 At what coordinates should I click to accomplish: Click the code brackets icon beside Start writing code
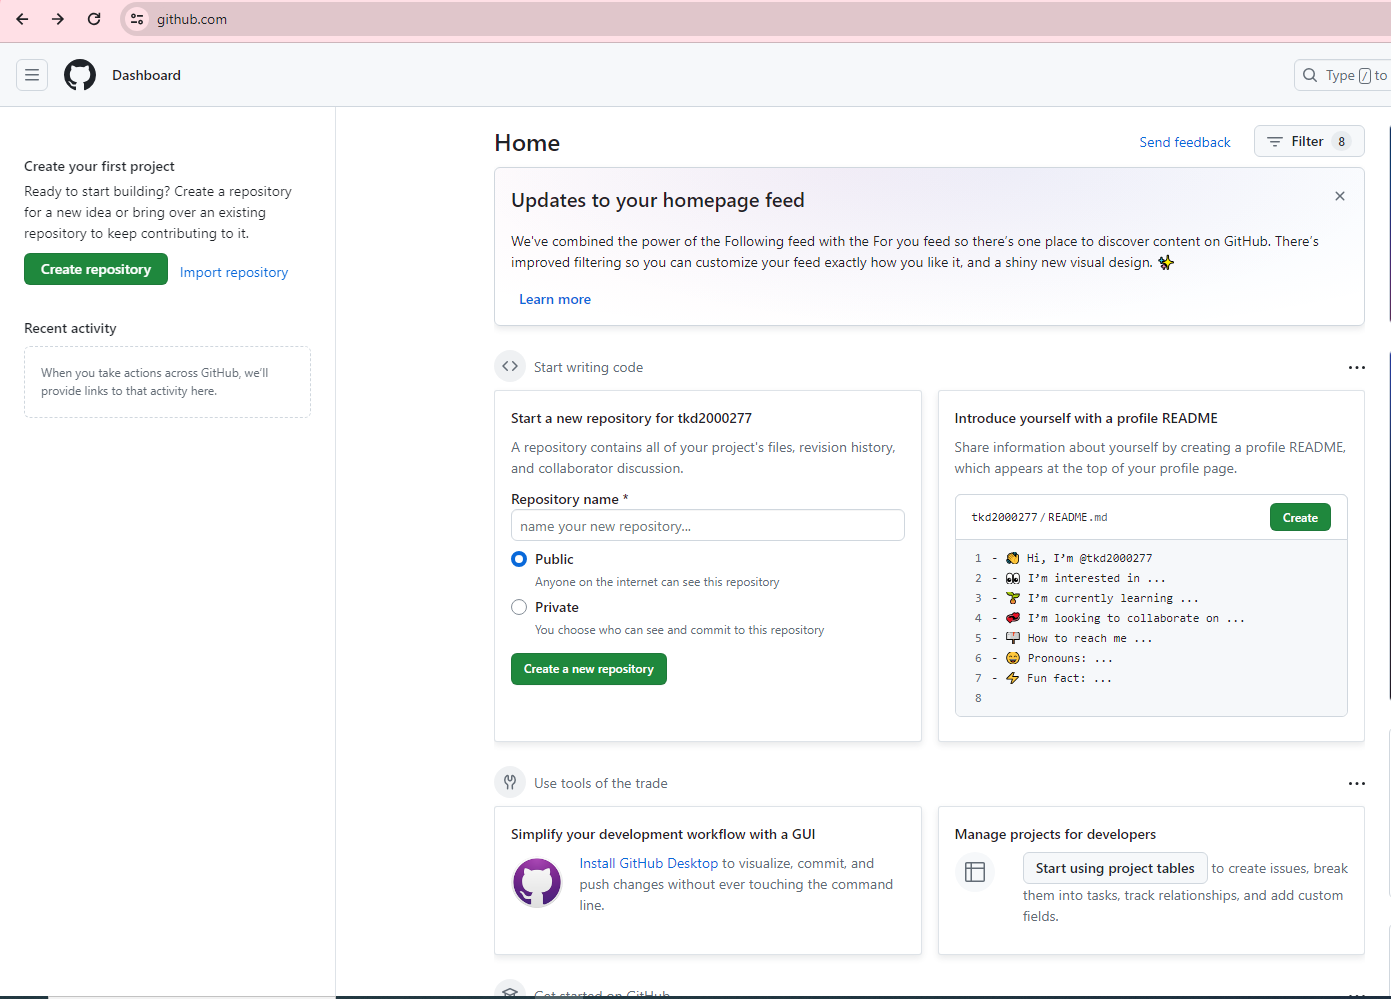click(510, 367)
